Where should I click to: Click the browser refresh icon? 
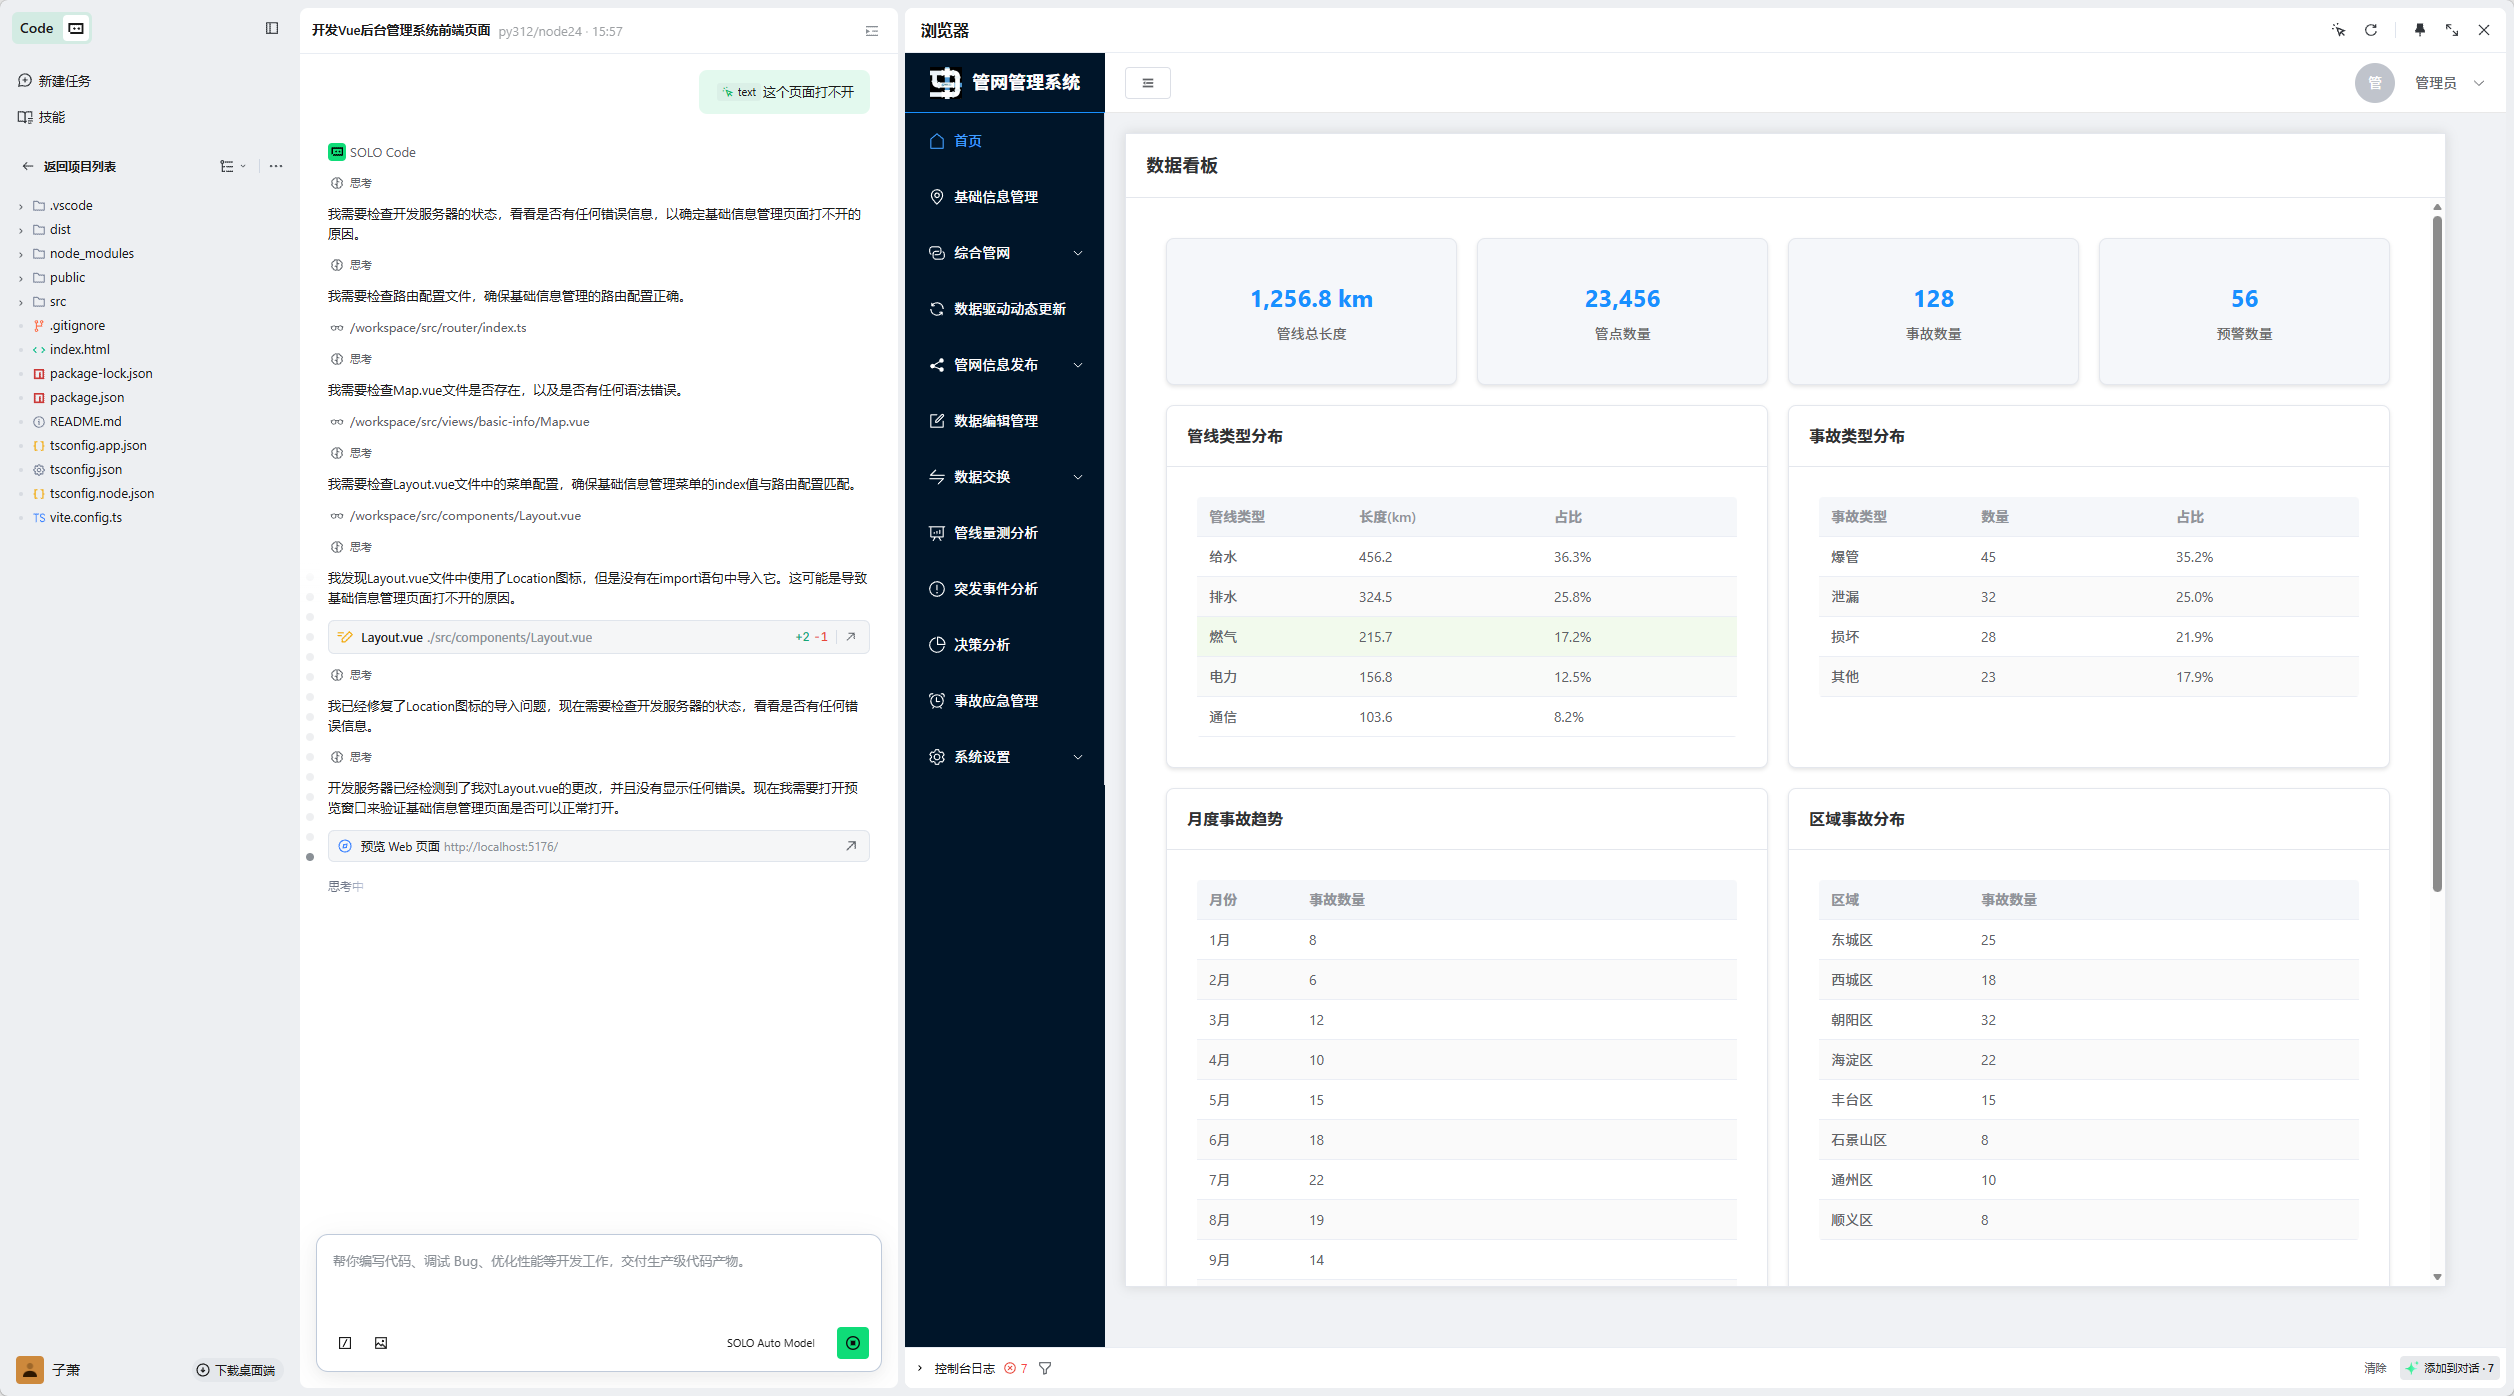[2370, 30]
